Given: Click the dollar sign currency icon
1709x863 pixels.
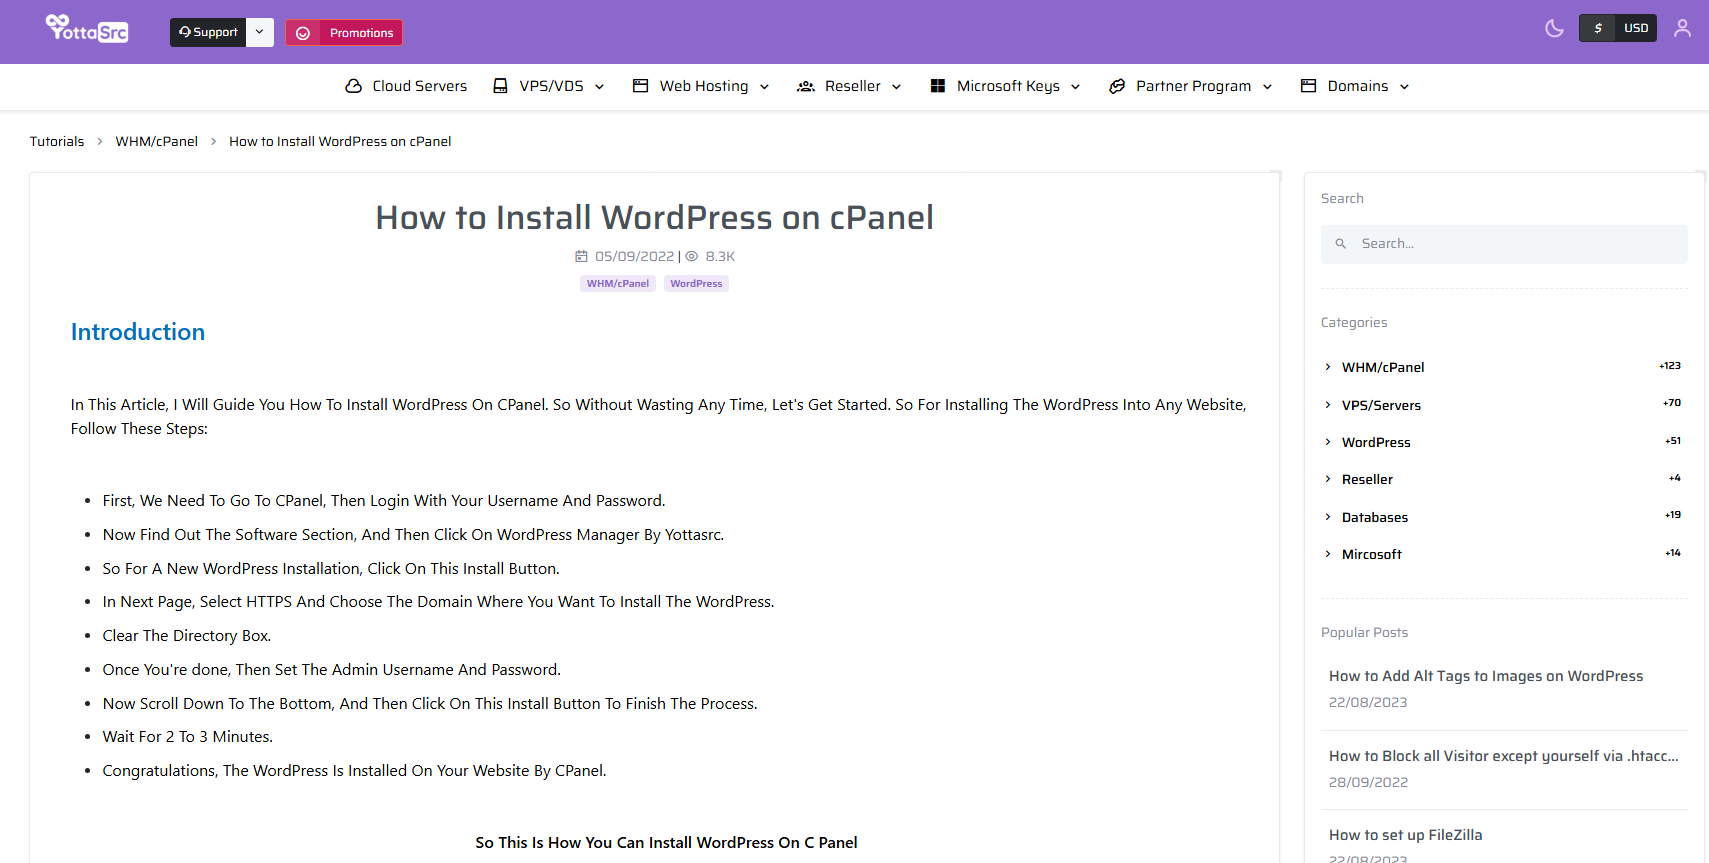Looking at the screenshot, I should (x=1598, y=28).
